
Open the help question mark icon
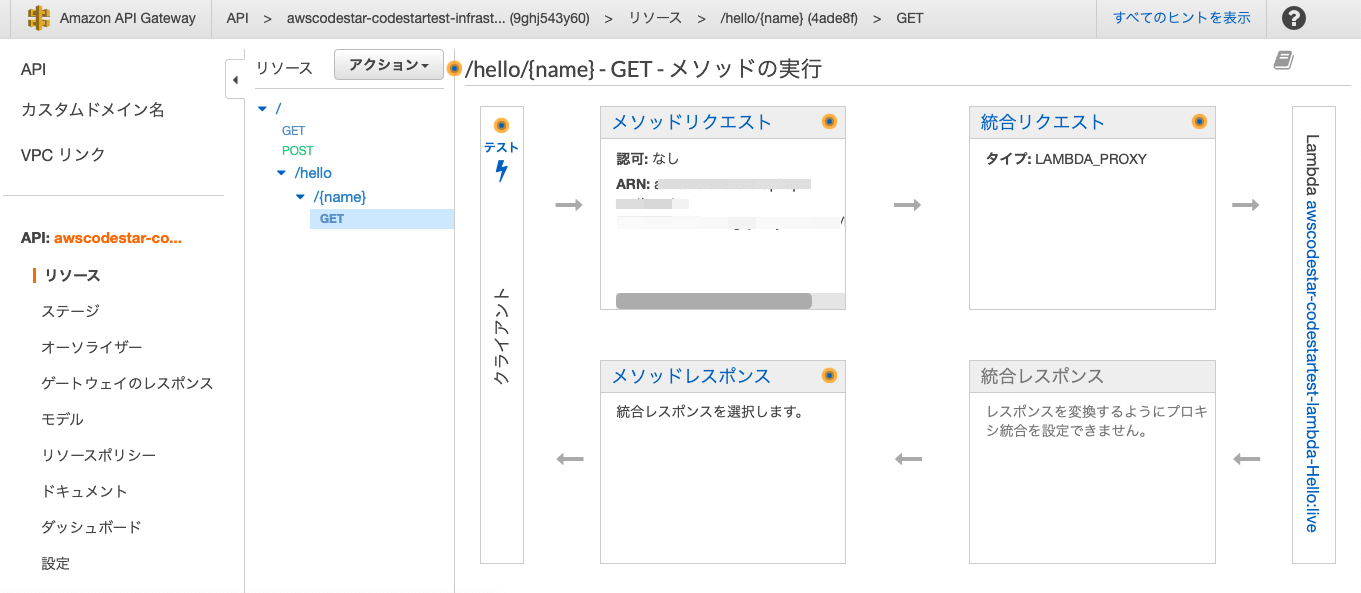pos(1294,18)
